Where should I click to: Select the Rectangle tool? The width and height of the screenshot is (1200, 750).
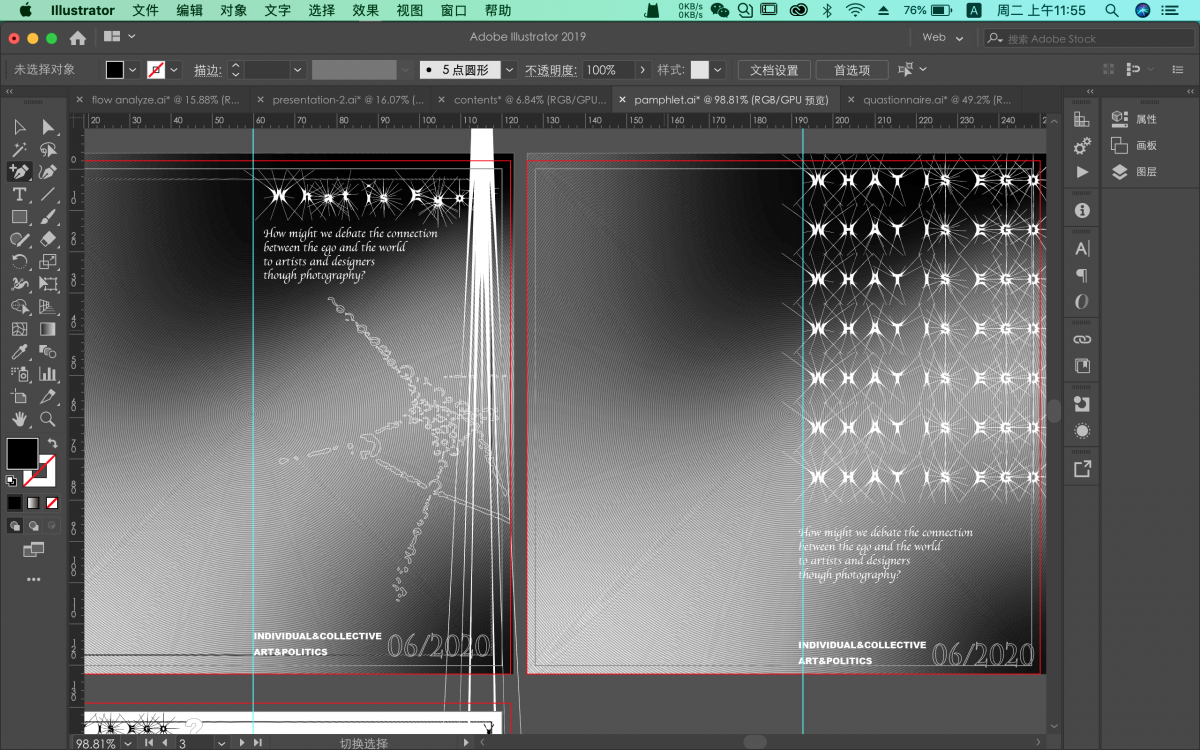tap(19, 216)
